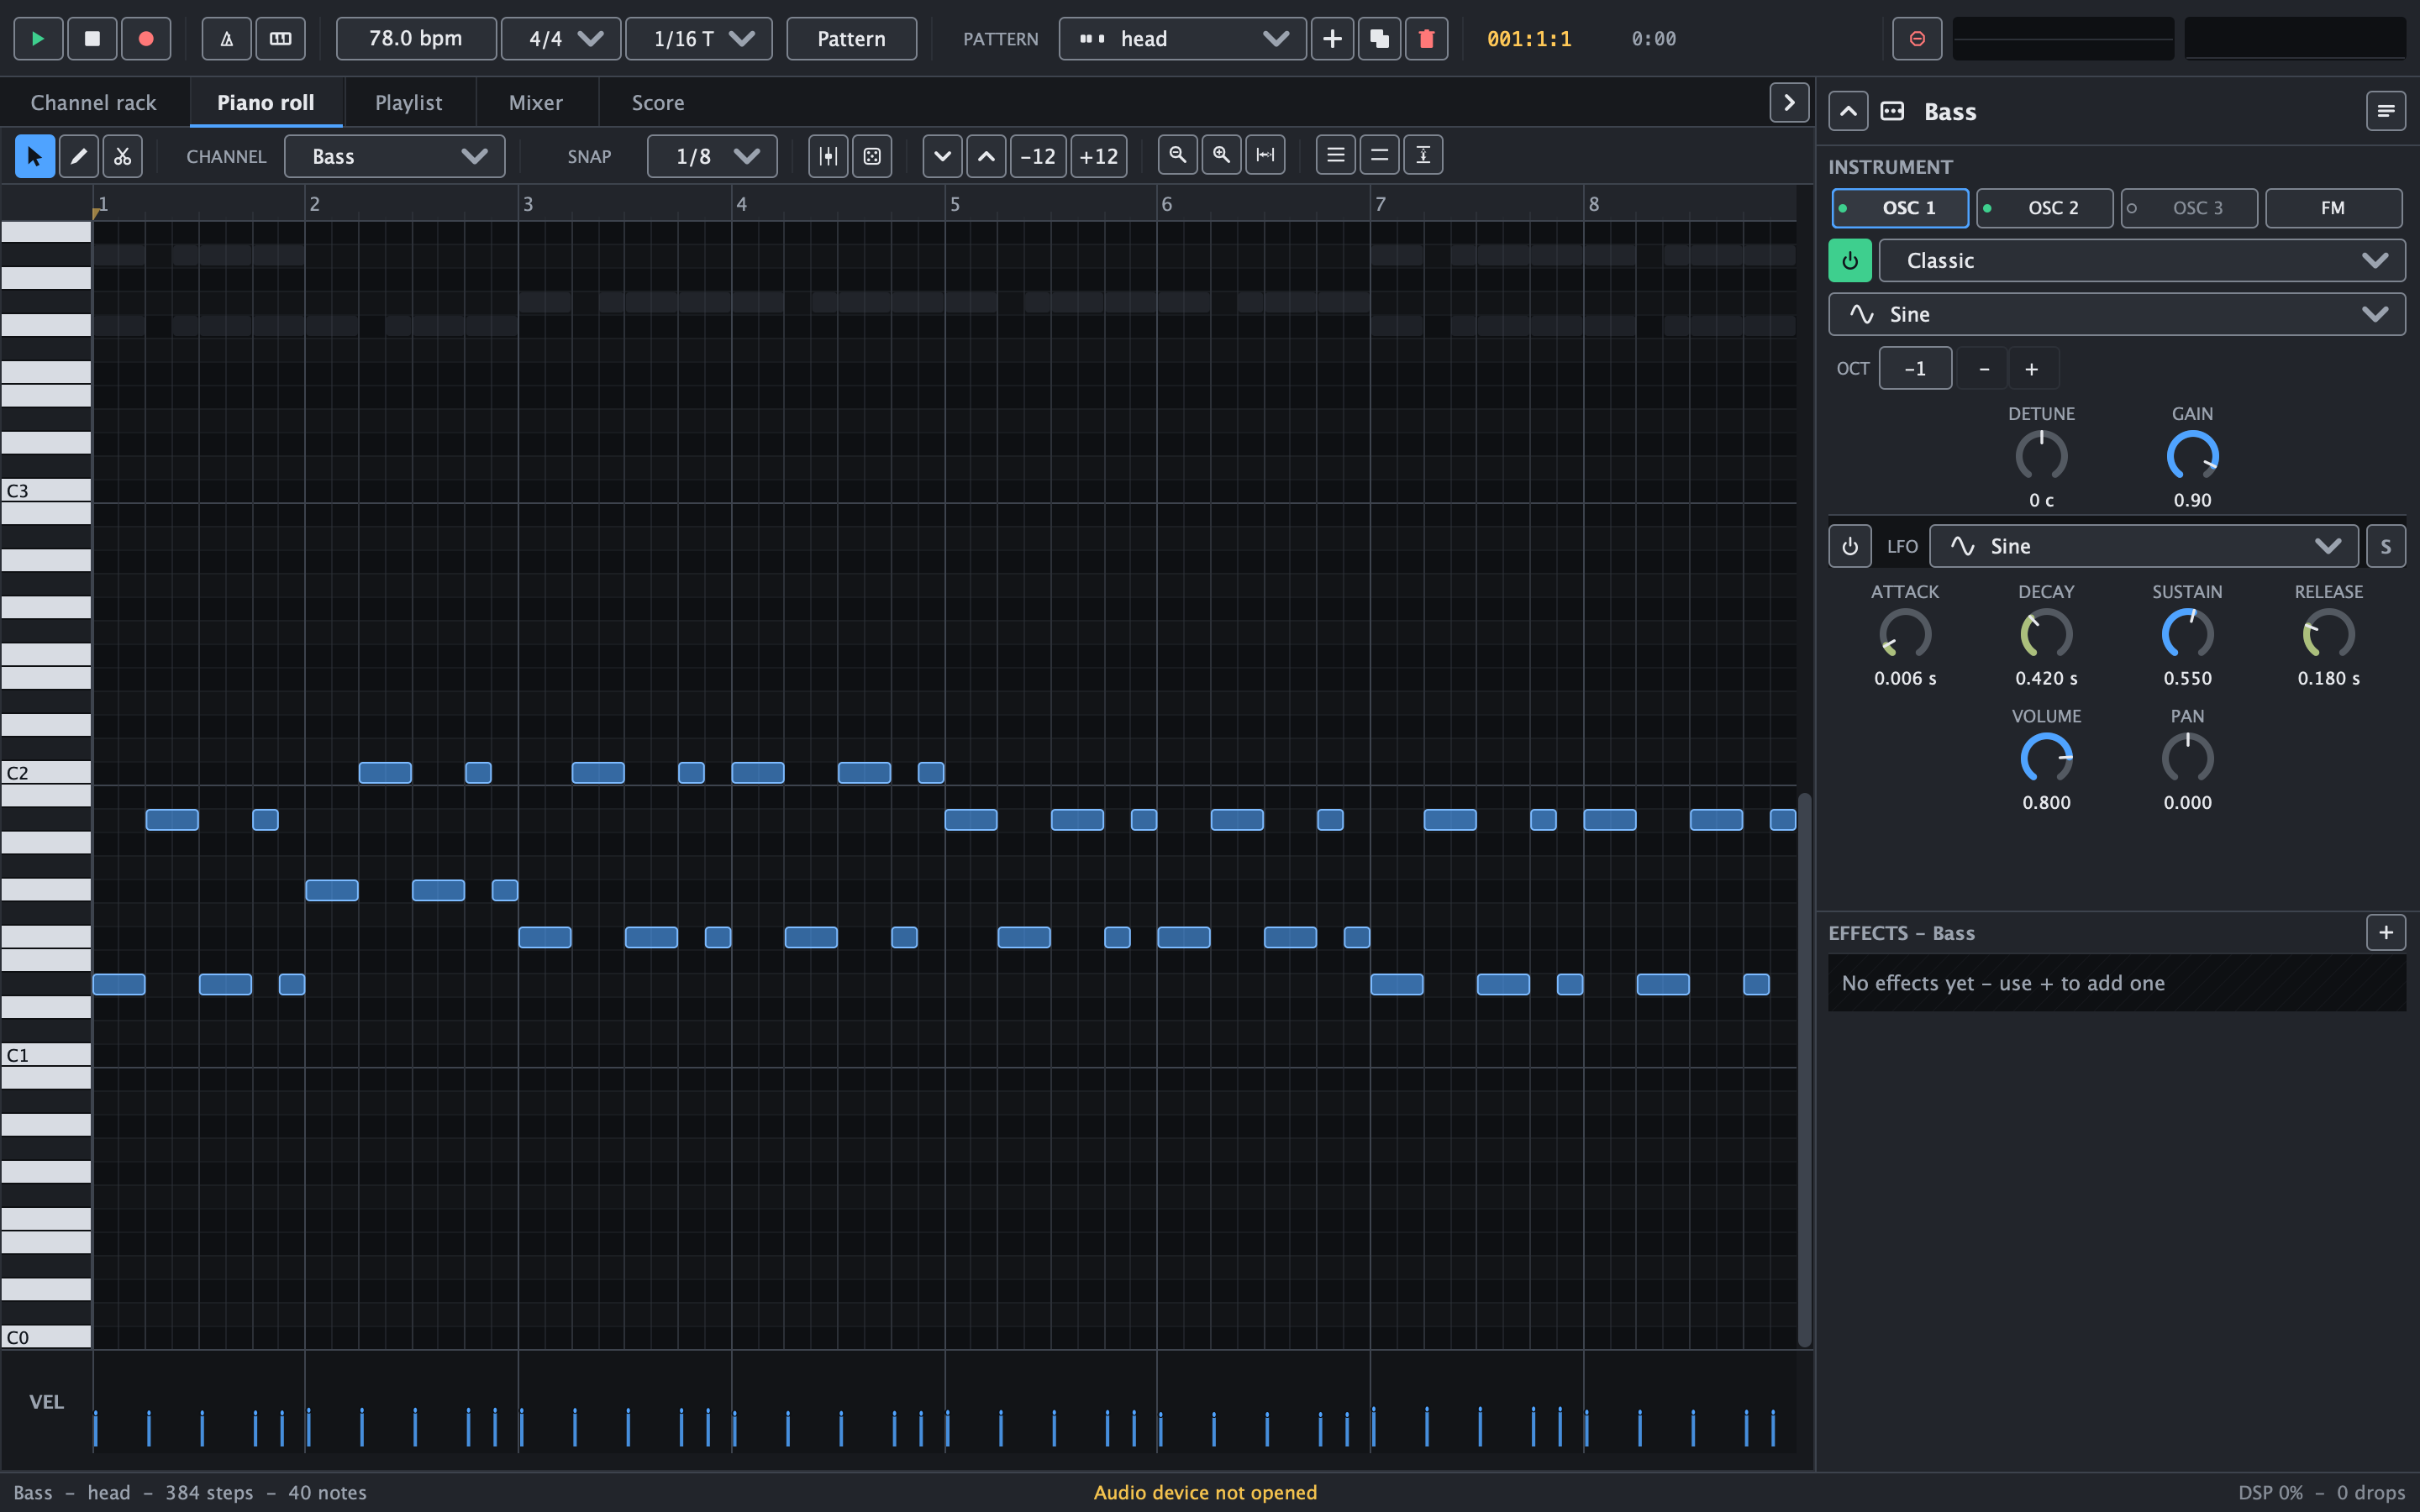
Task: Select the pointer select tool
Action: pyautogui.click(x=35, y=156)
